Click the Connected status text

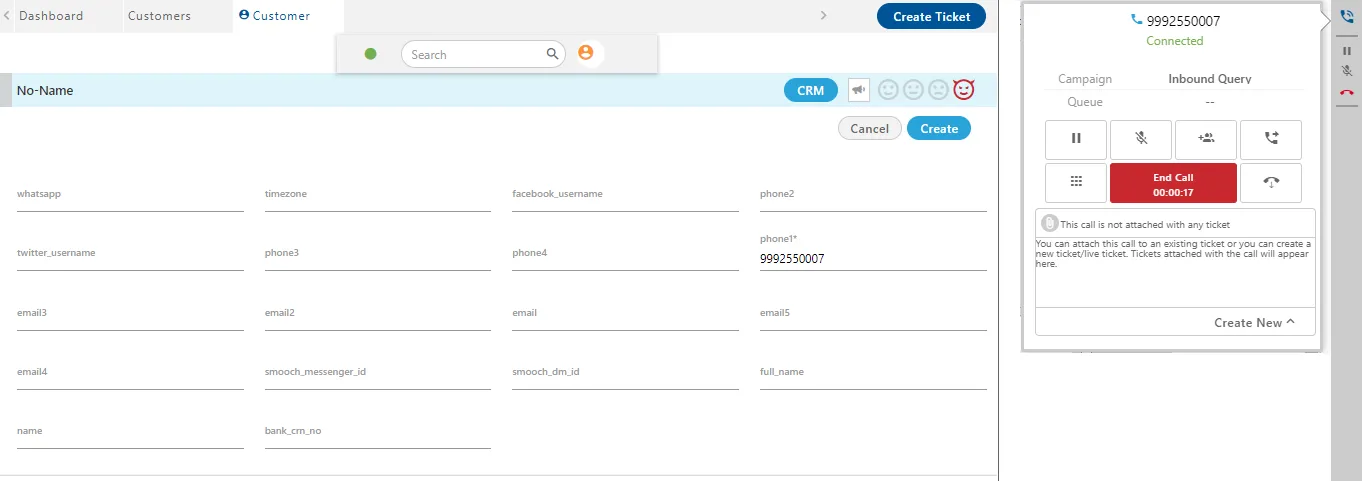1175,41
